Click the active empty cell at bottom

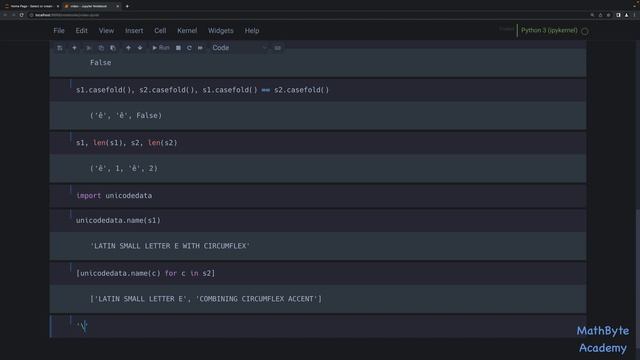click(x=318, y=326)
